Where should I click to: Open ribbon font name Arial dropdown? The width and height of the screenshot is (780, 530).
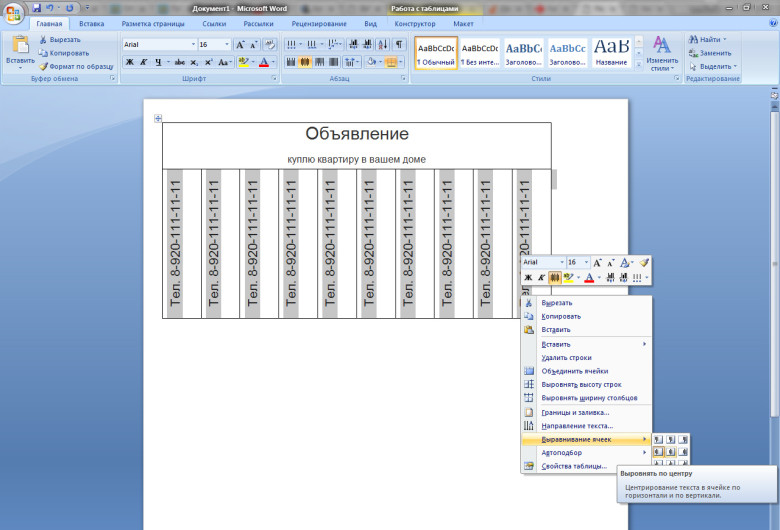(x=194, y=45)
